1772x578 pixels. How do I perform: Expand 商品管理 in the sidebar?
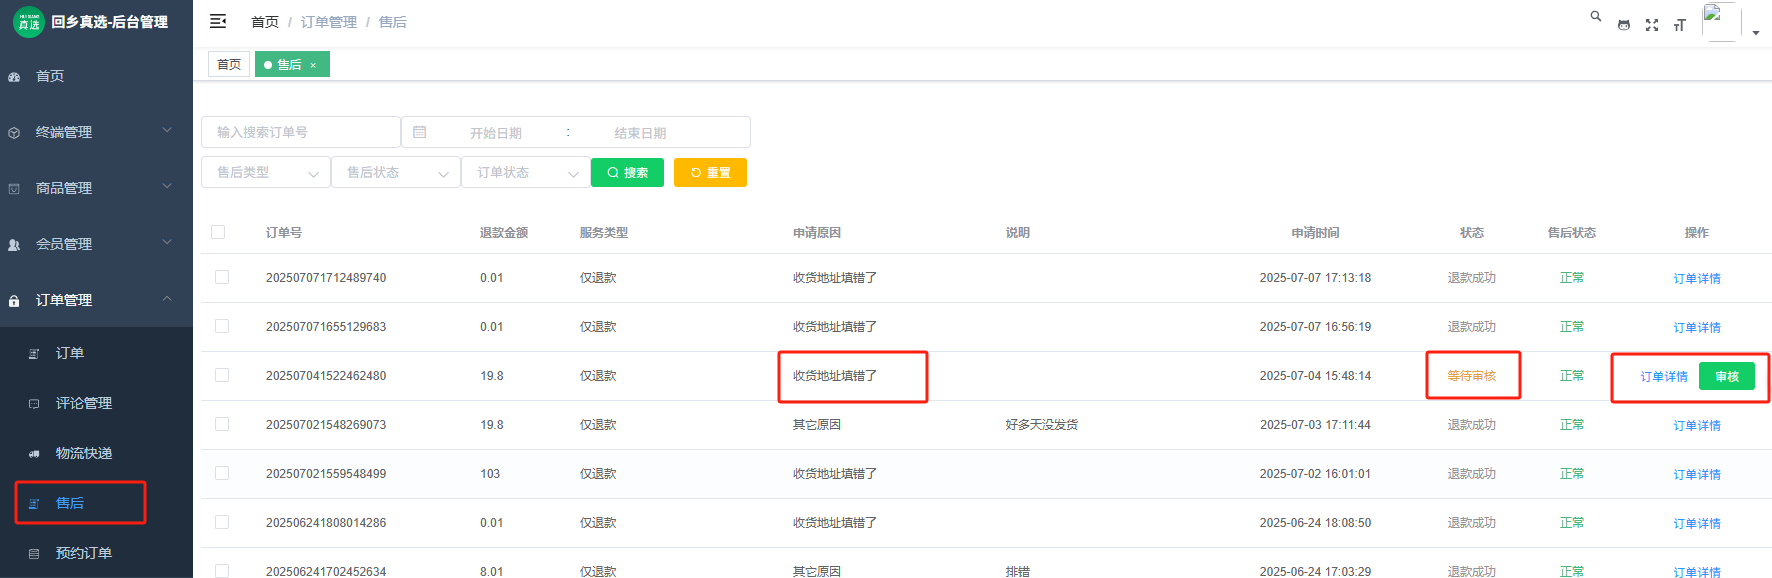tap(96, 188)
